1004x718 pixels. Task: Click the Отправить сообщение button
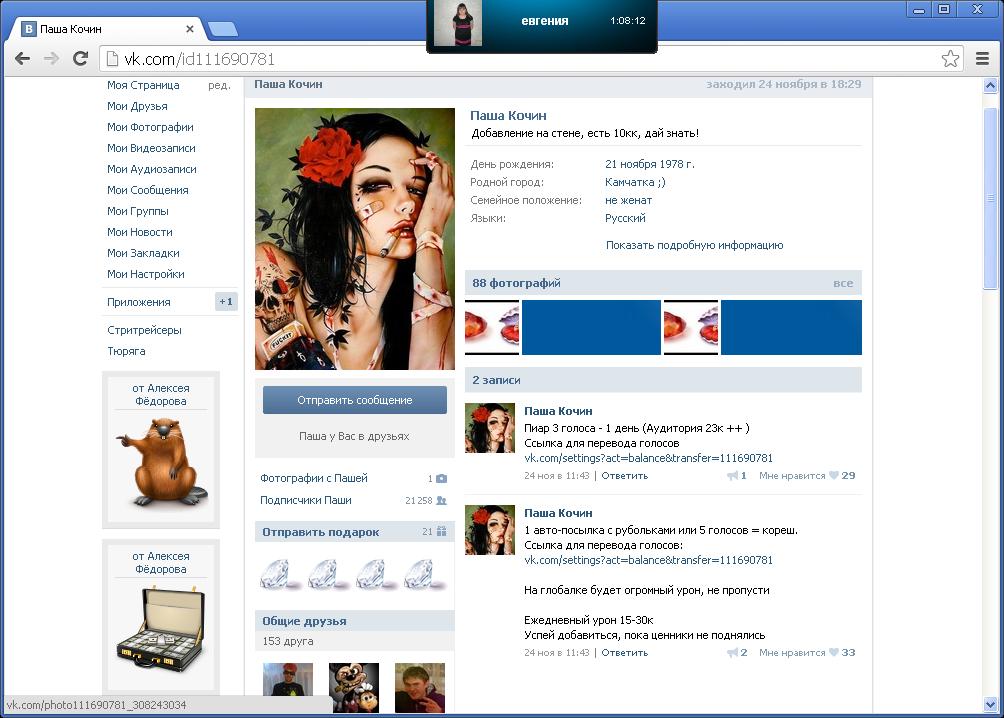tap(355, 400)
